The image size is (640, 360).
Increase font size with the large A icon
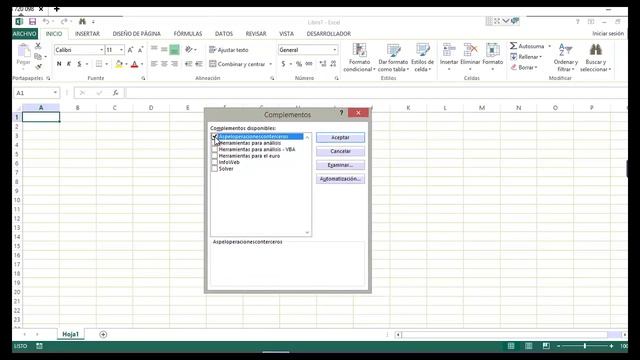click(130, 50)
